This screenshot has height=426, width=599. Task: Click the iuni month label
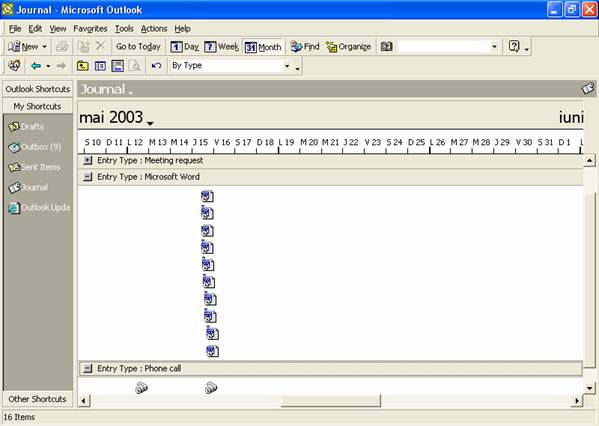point(571,117)
